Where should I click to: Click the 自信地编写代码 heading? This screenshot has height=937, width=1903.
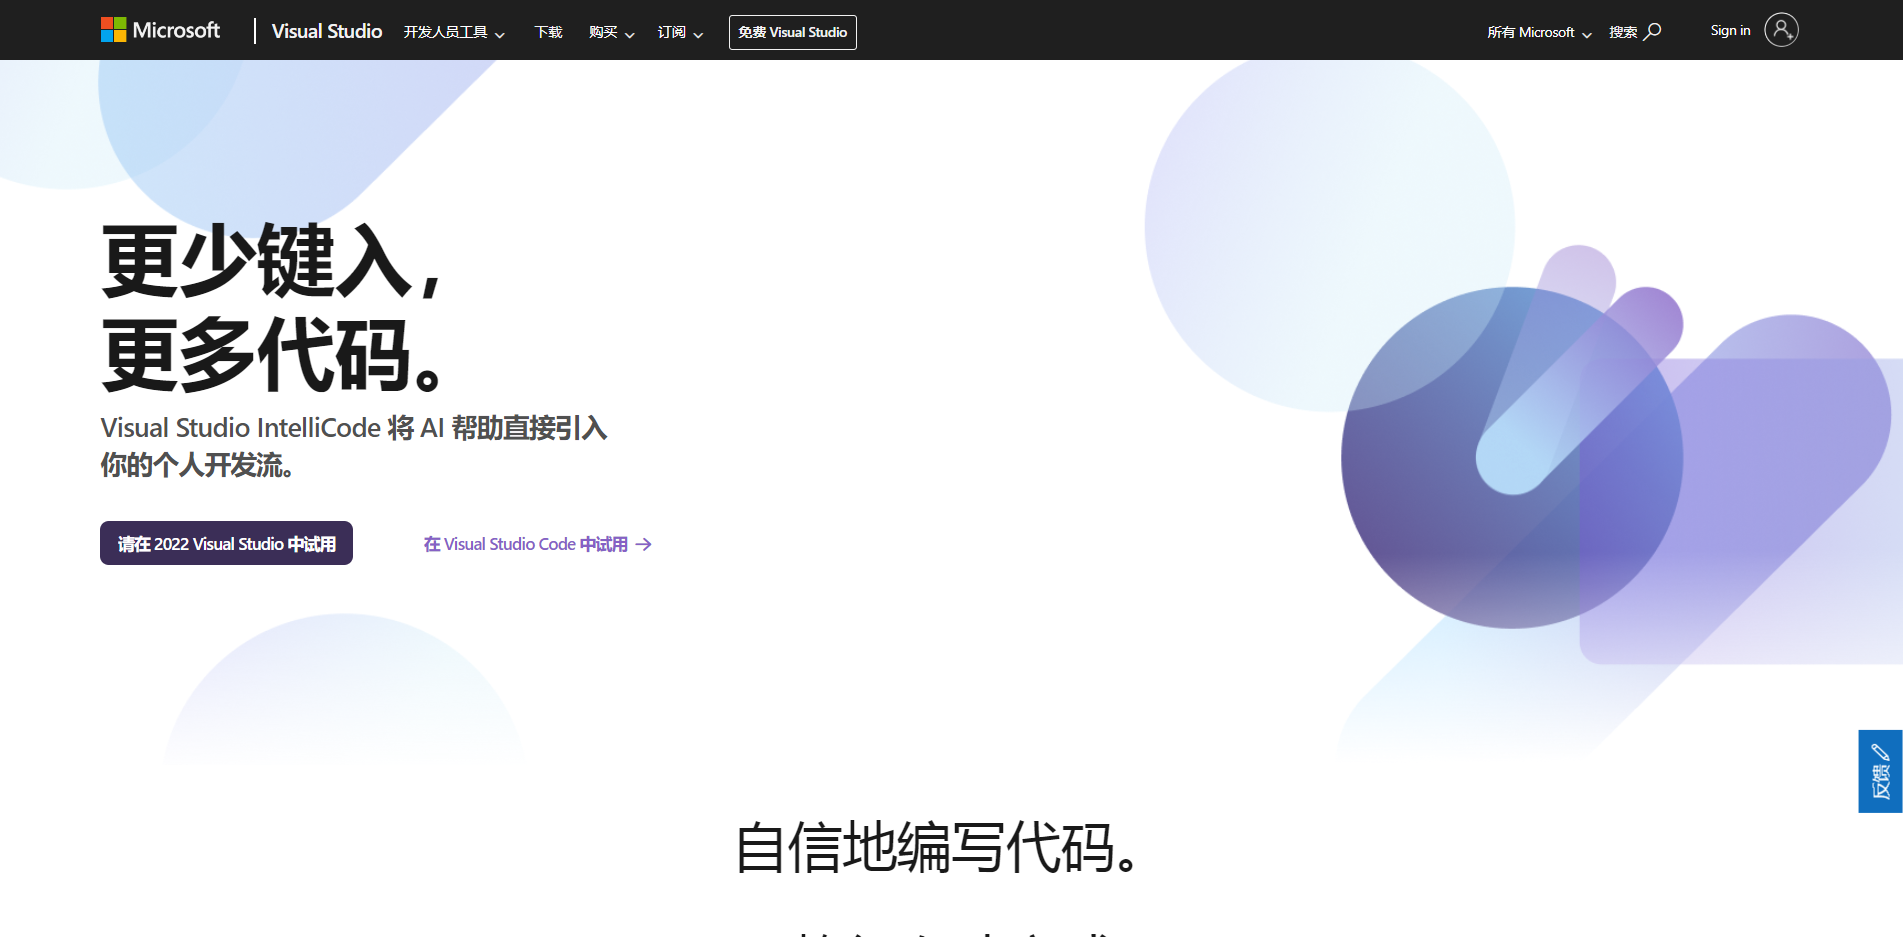click(x=937, y=847)
